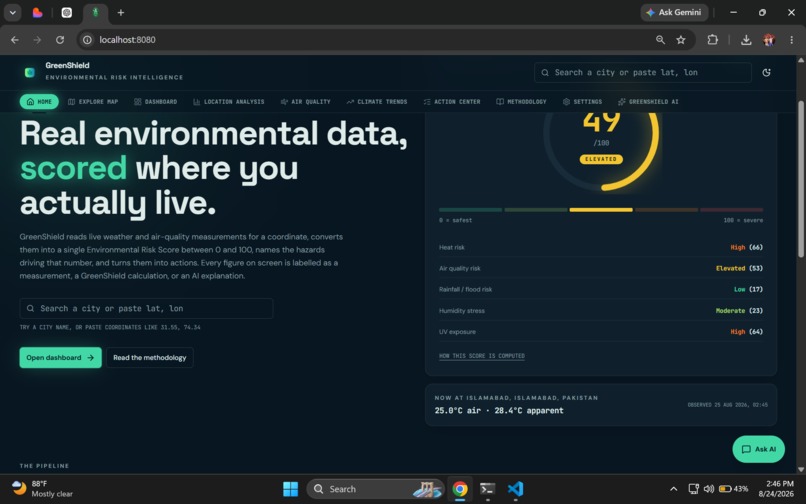Open the Home nav tab
Viewport: 806px width, 504px height.
pyautogui.click(x=39, y=102)
